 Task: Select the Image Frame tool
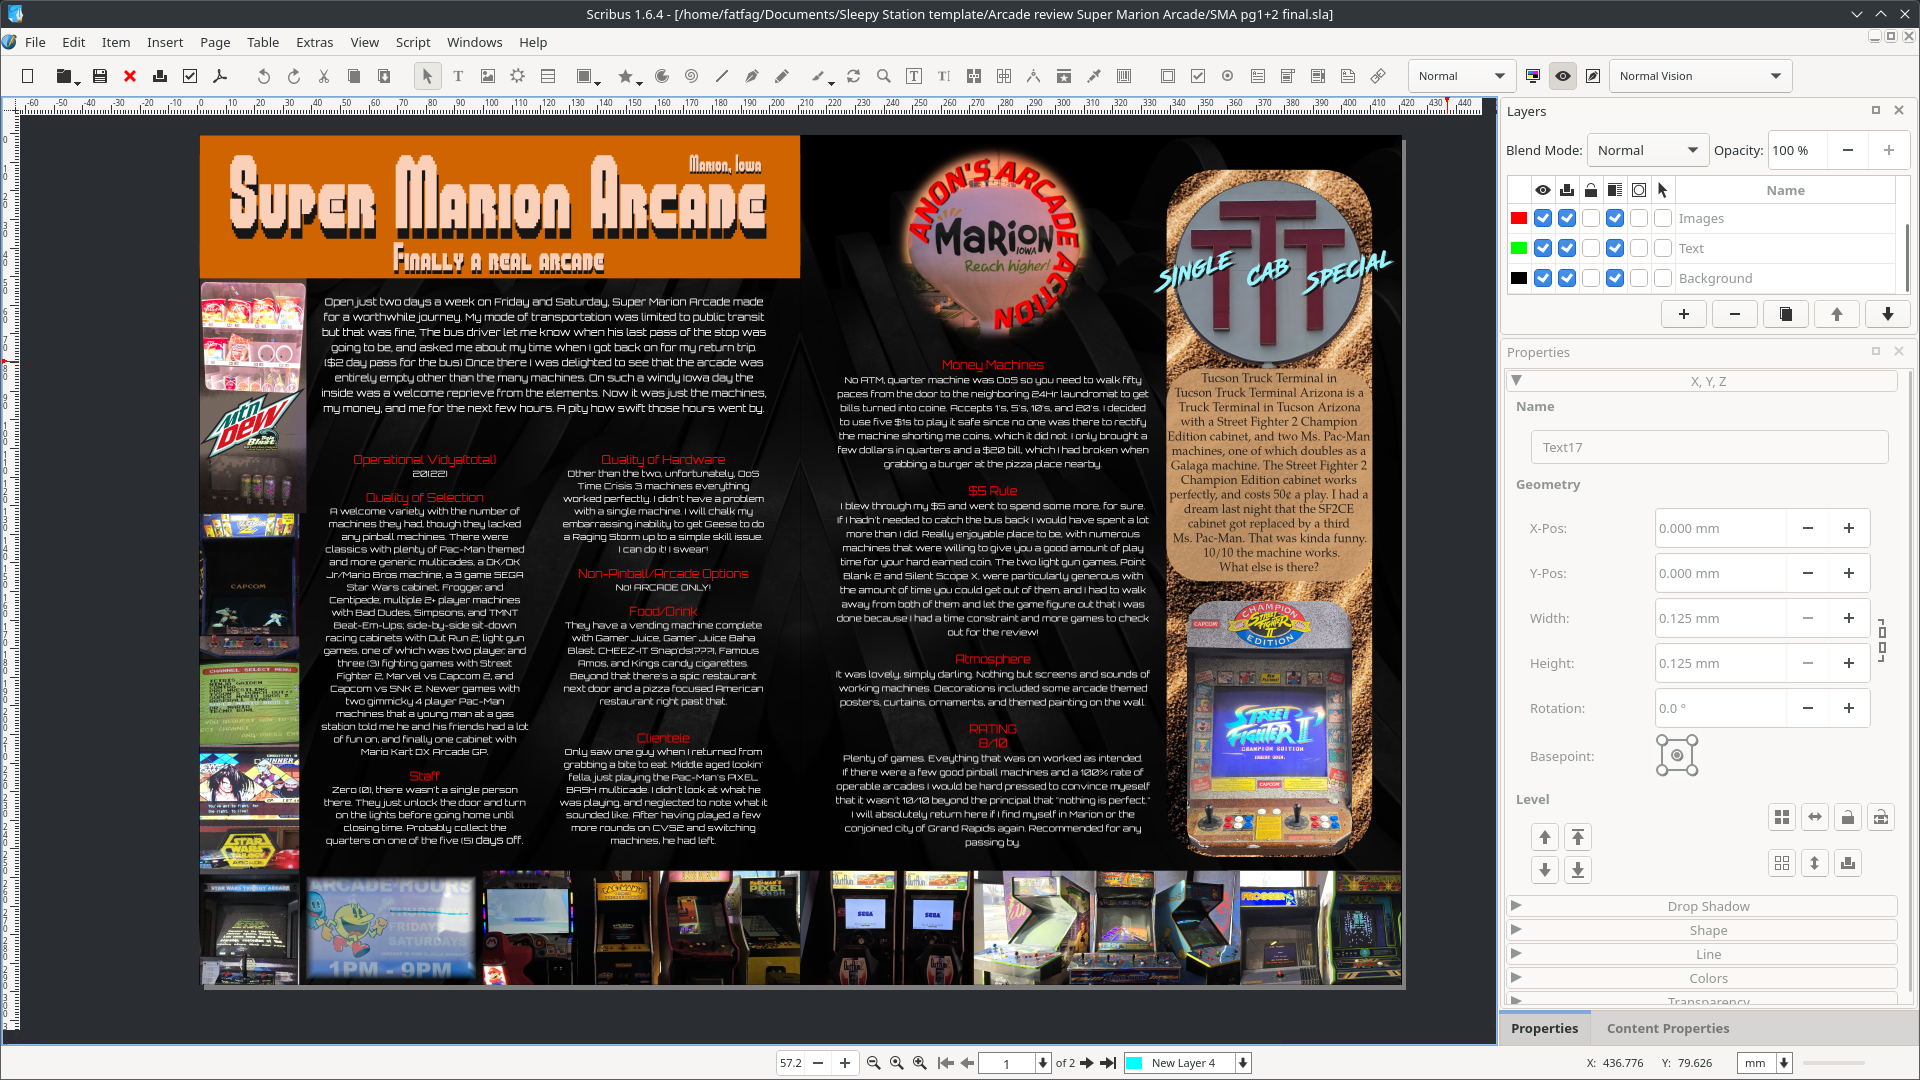(x=488, y=76)
